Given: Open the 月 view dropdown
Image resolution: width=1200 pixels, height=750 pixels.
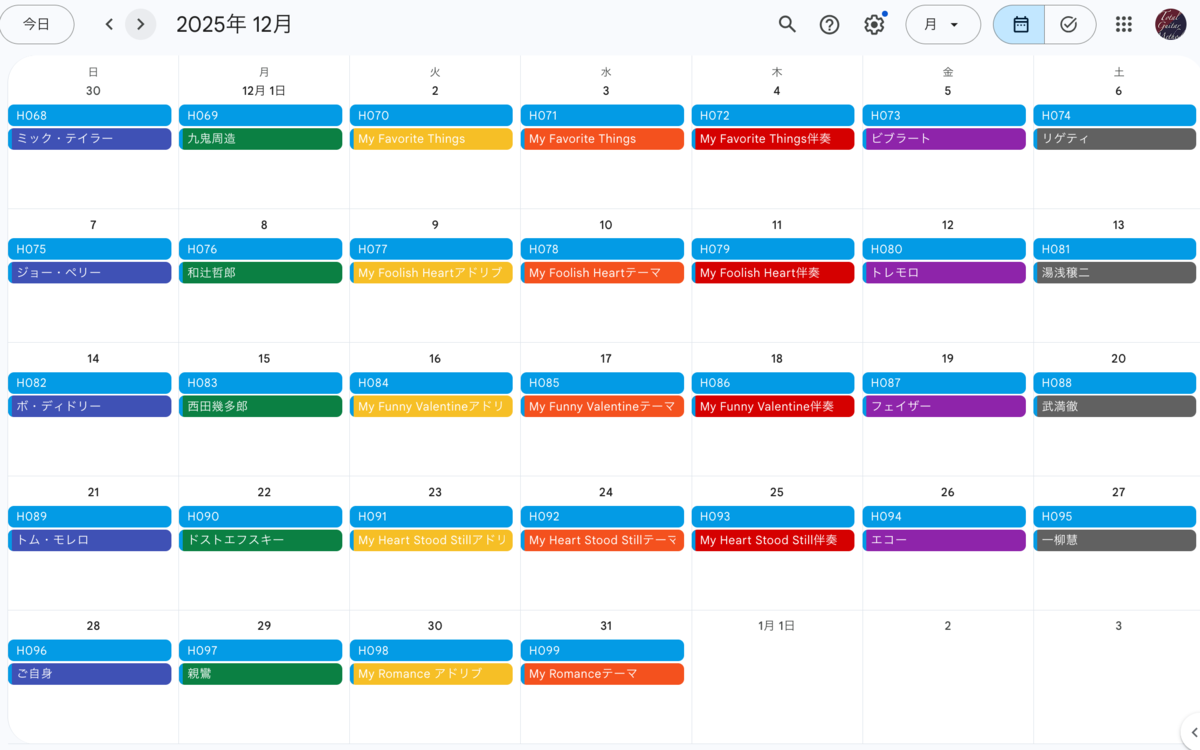Looking at the screenshot, I should pyautogui.click(x=942, y=25).
